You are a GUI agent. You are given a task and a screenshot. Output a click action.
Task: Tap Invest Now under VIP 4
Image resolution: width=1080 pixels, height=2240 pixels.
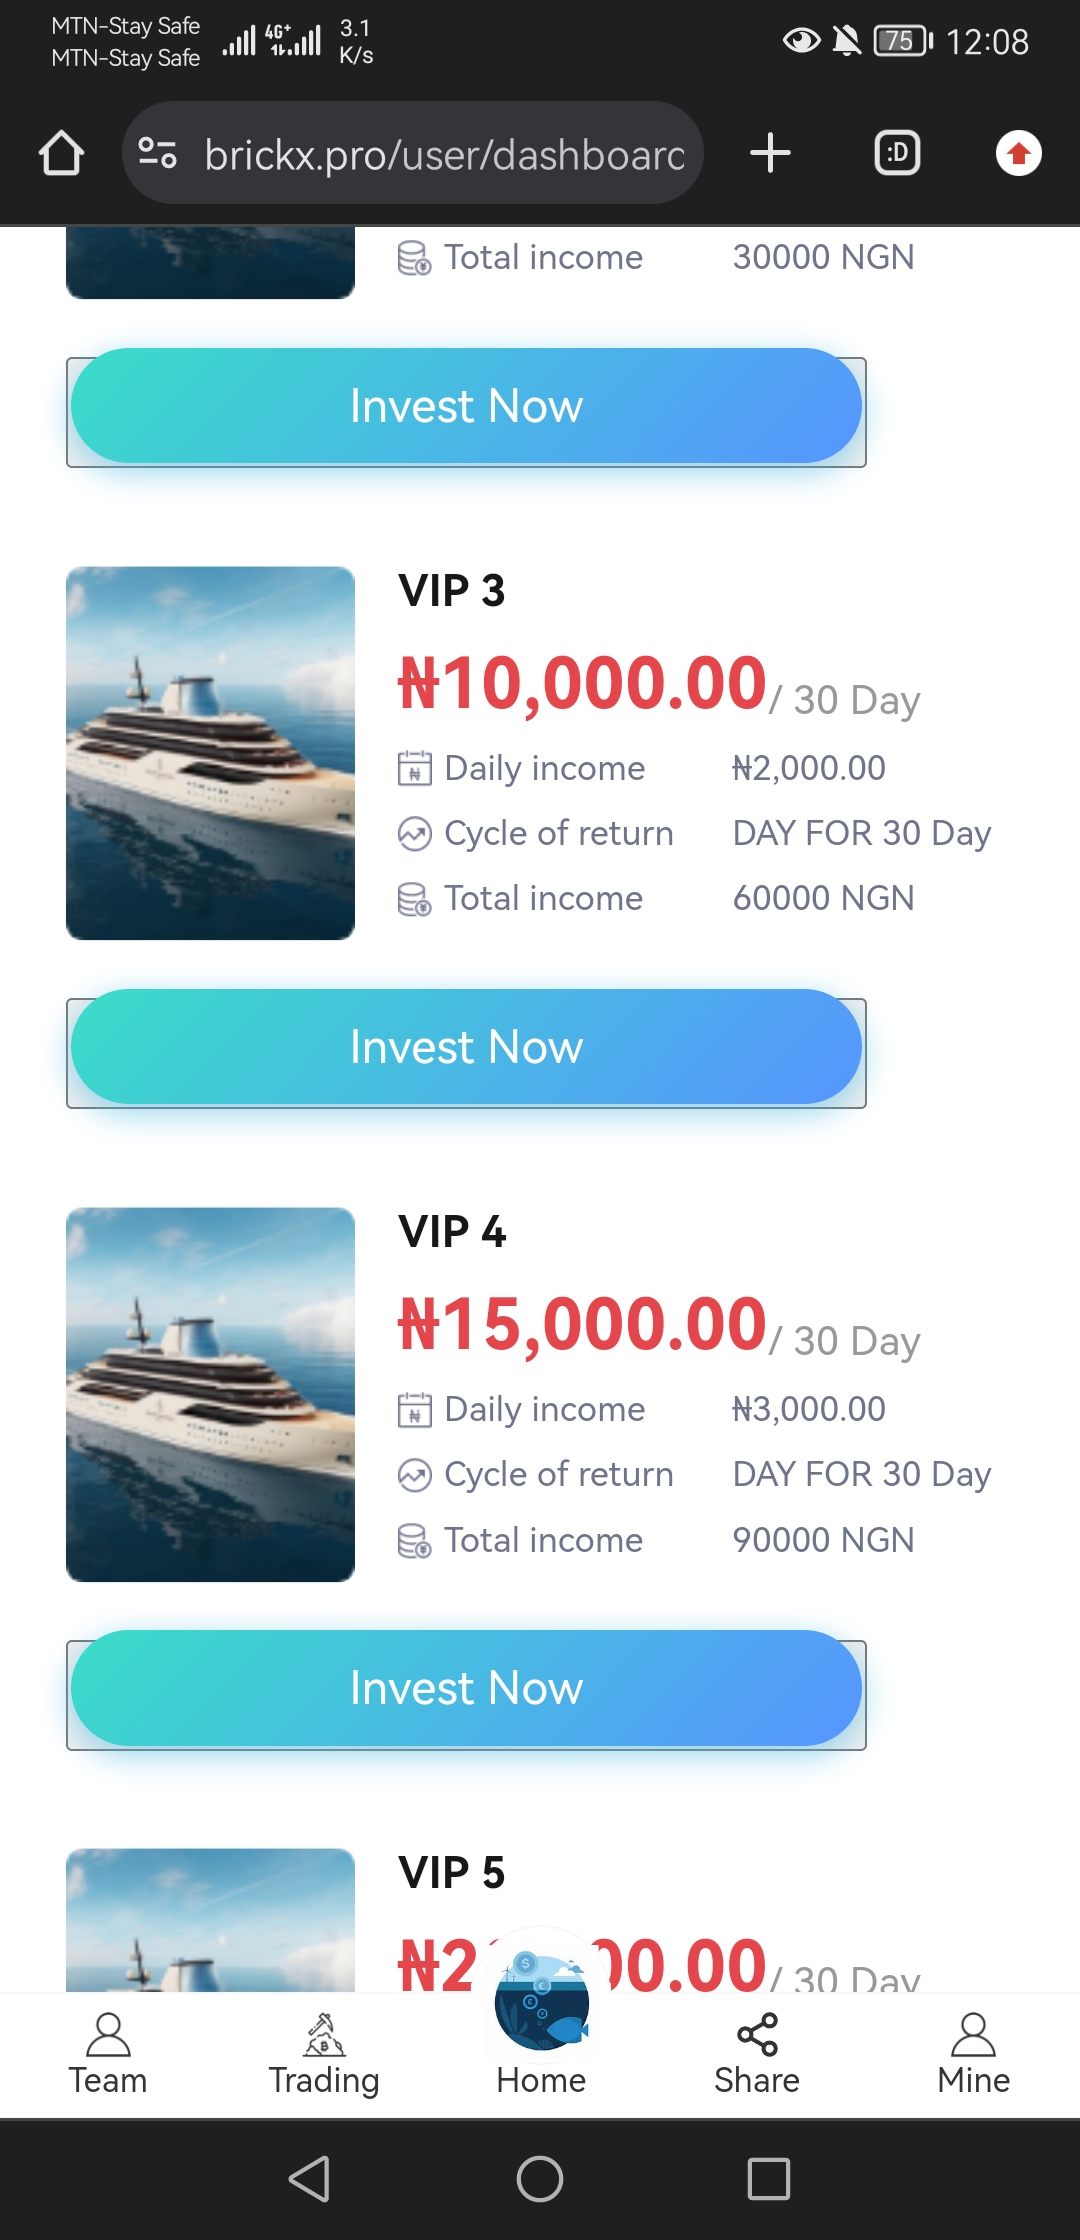(x=466, y=1688)
